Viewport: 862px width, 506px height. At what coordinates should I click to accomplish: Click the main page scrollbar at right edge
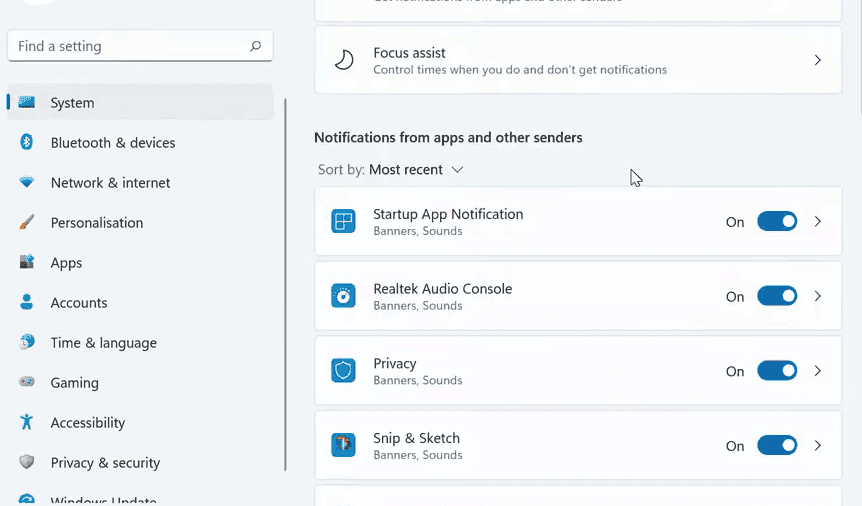click(x=859, y=55)
